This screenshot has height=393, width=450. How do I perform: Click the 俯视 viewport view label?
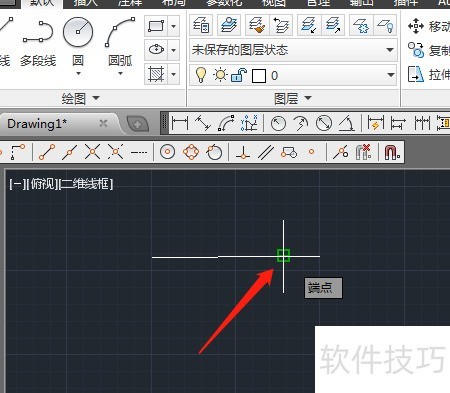click(42, 184)
